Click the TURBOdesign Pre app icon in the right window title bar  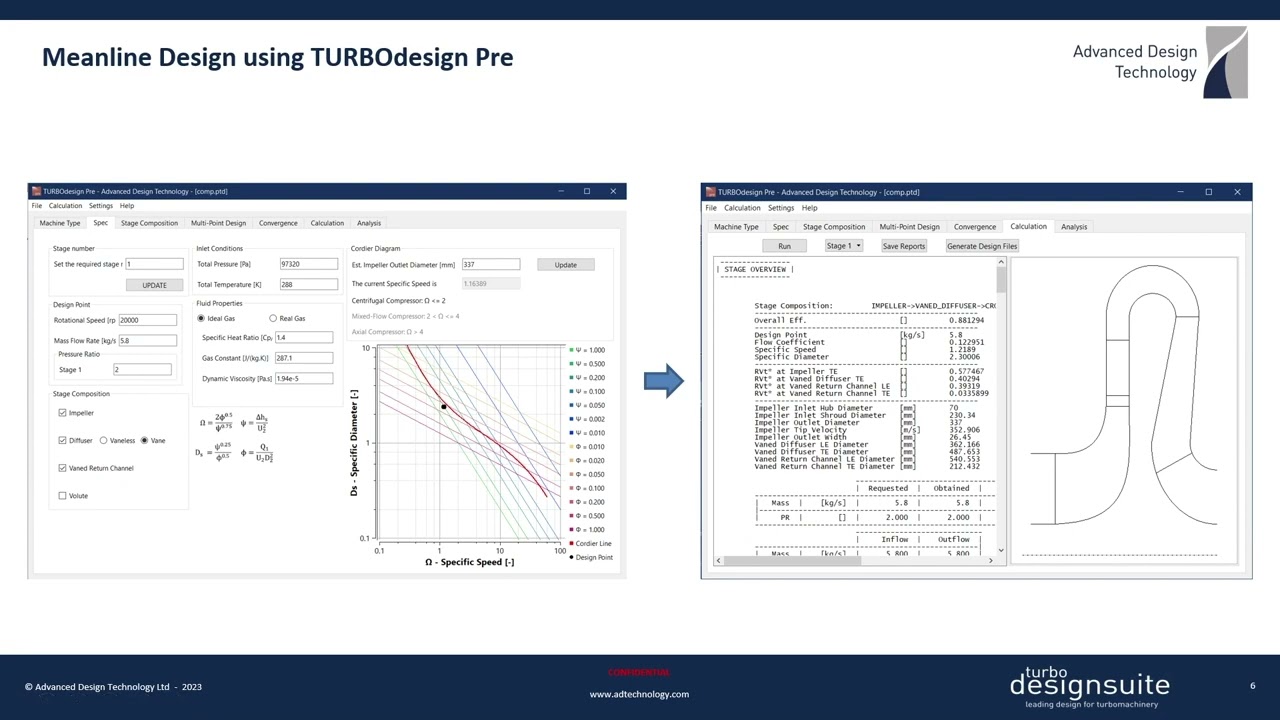coord(710,192)
